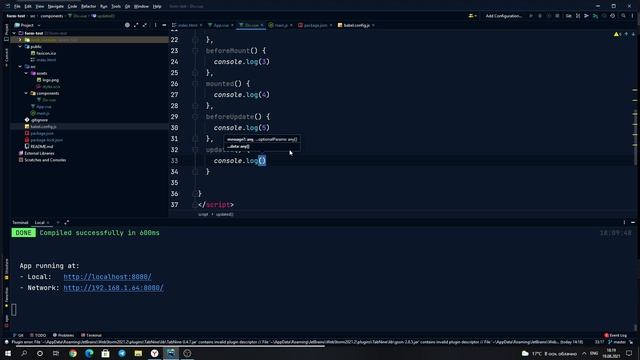This screenshot has width=640, height=360.
Task: Click the warnings indicator in editor corner
Action: [617, 34]
